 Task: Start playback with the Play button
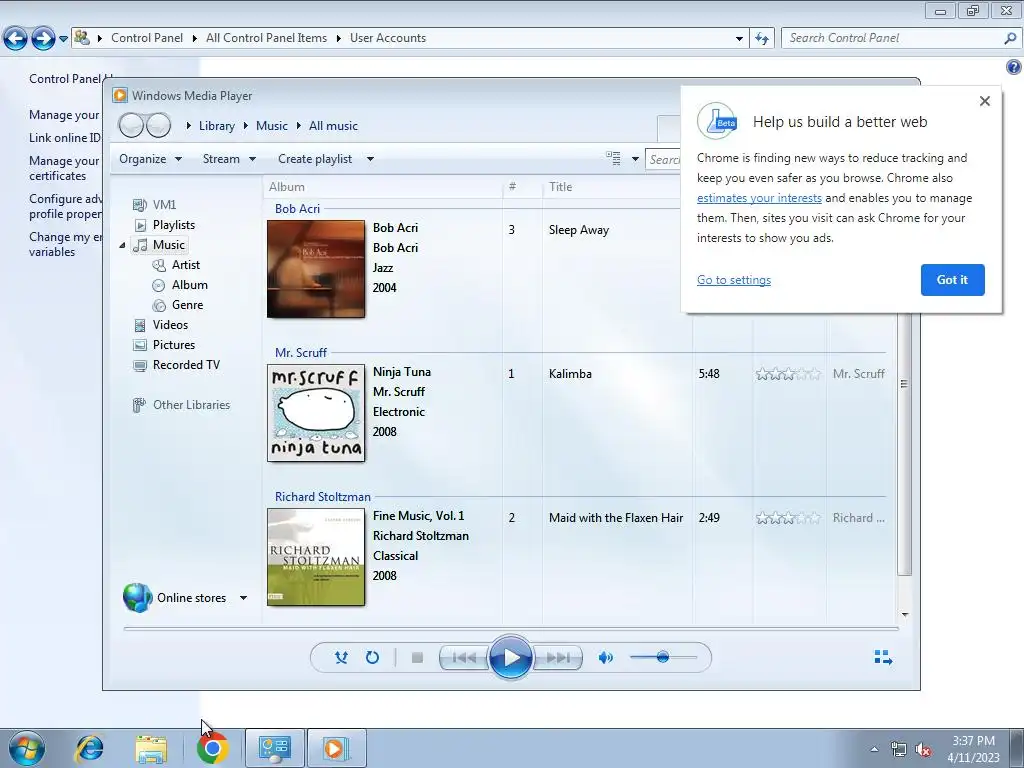(510, 658)
